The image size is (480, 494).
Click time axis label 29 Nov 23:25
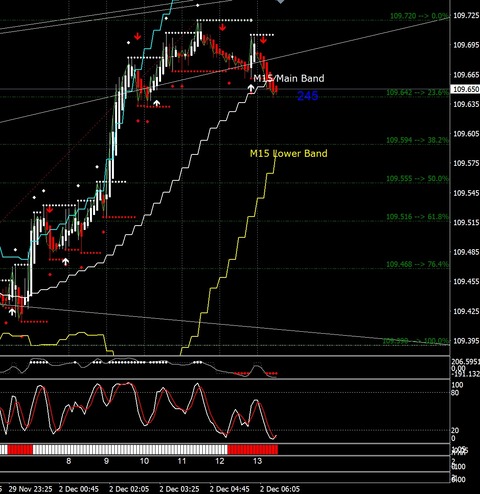point(30,489)
